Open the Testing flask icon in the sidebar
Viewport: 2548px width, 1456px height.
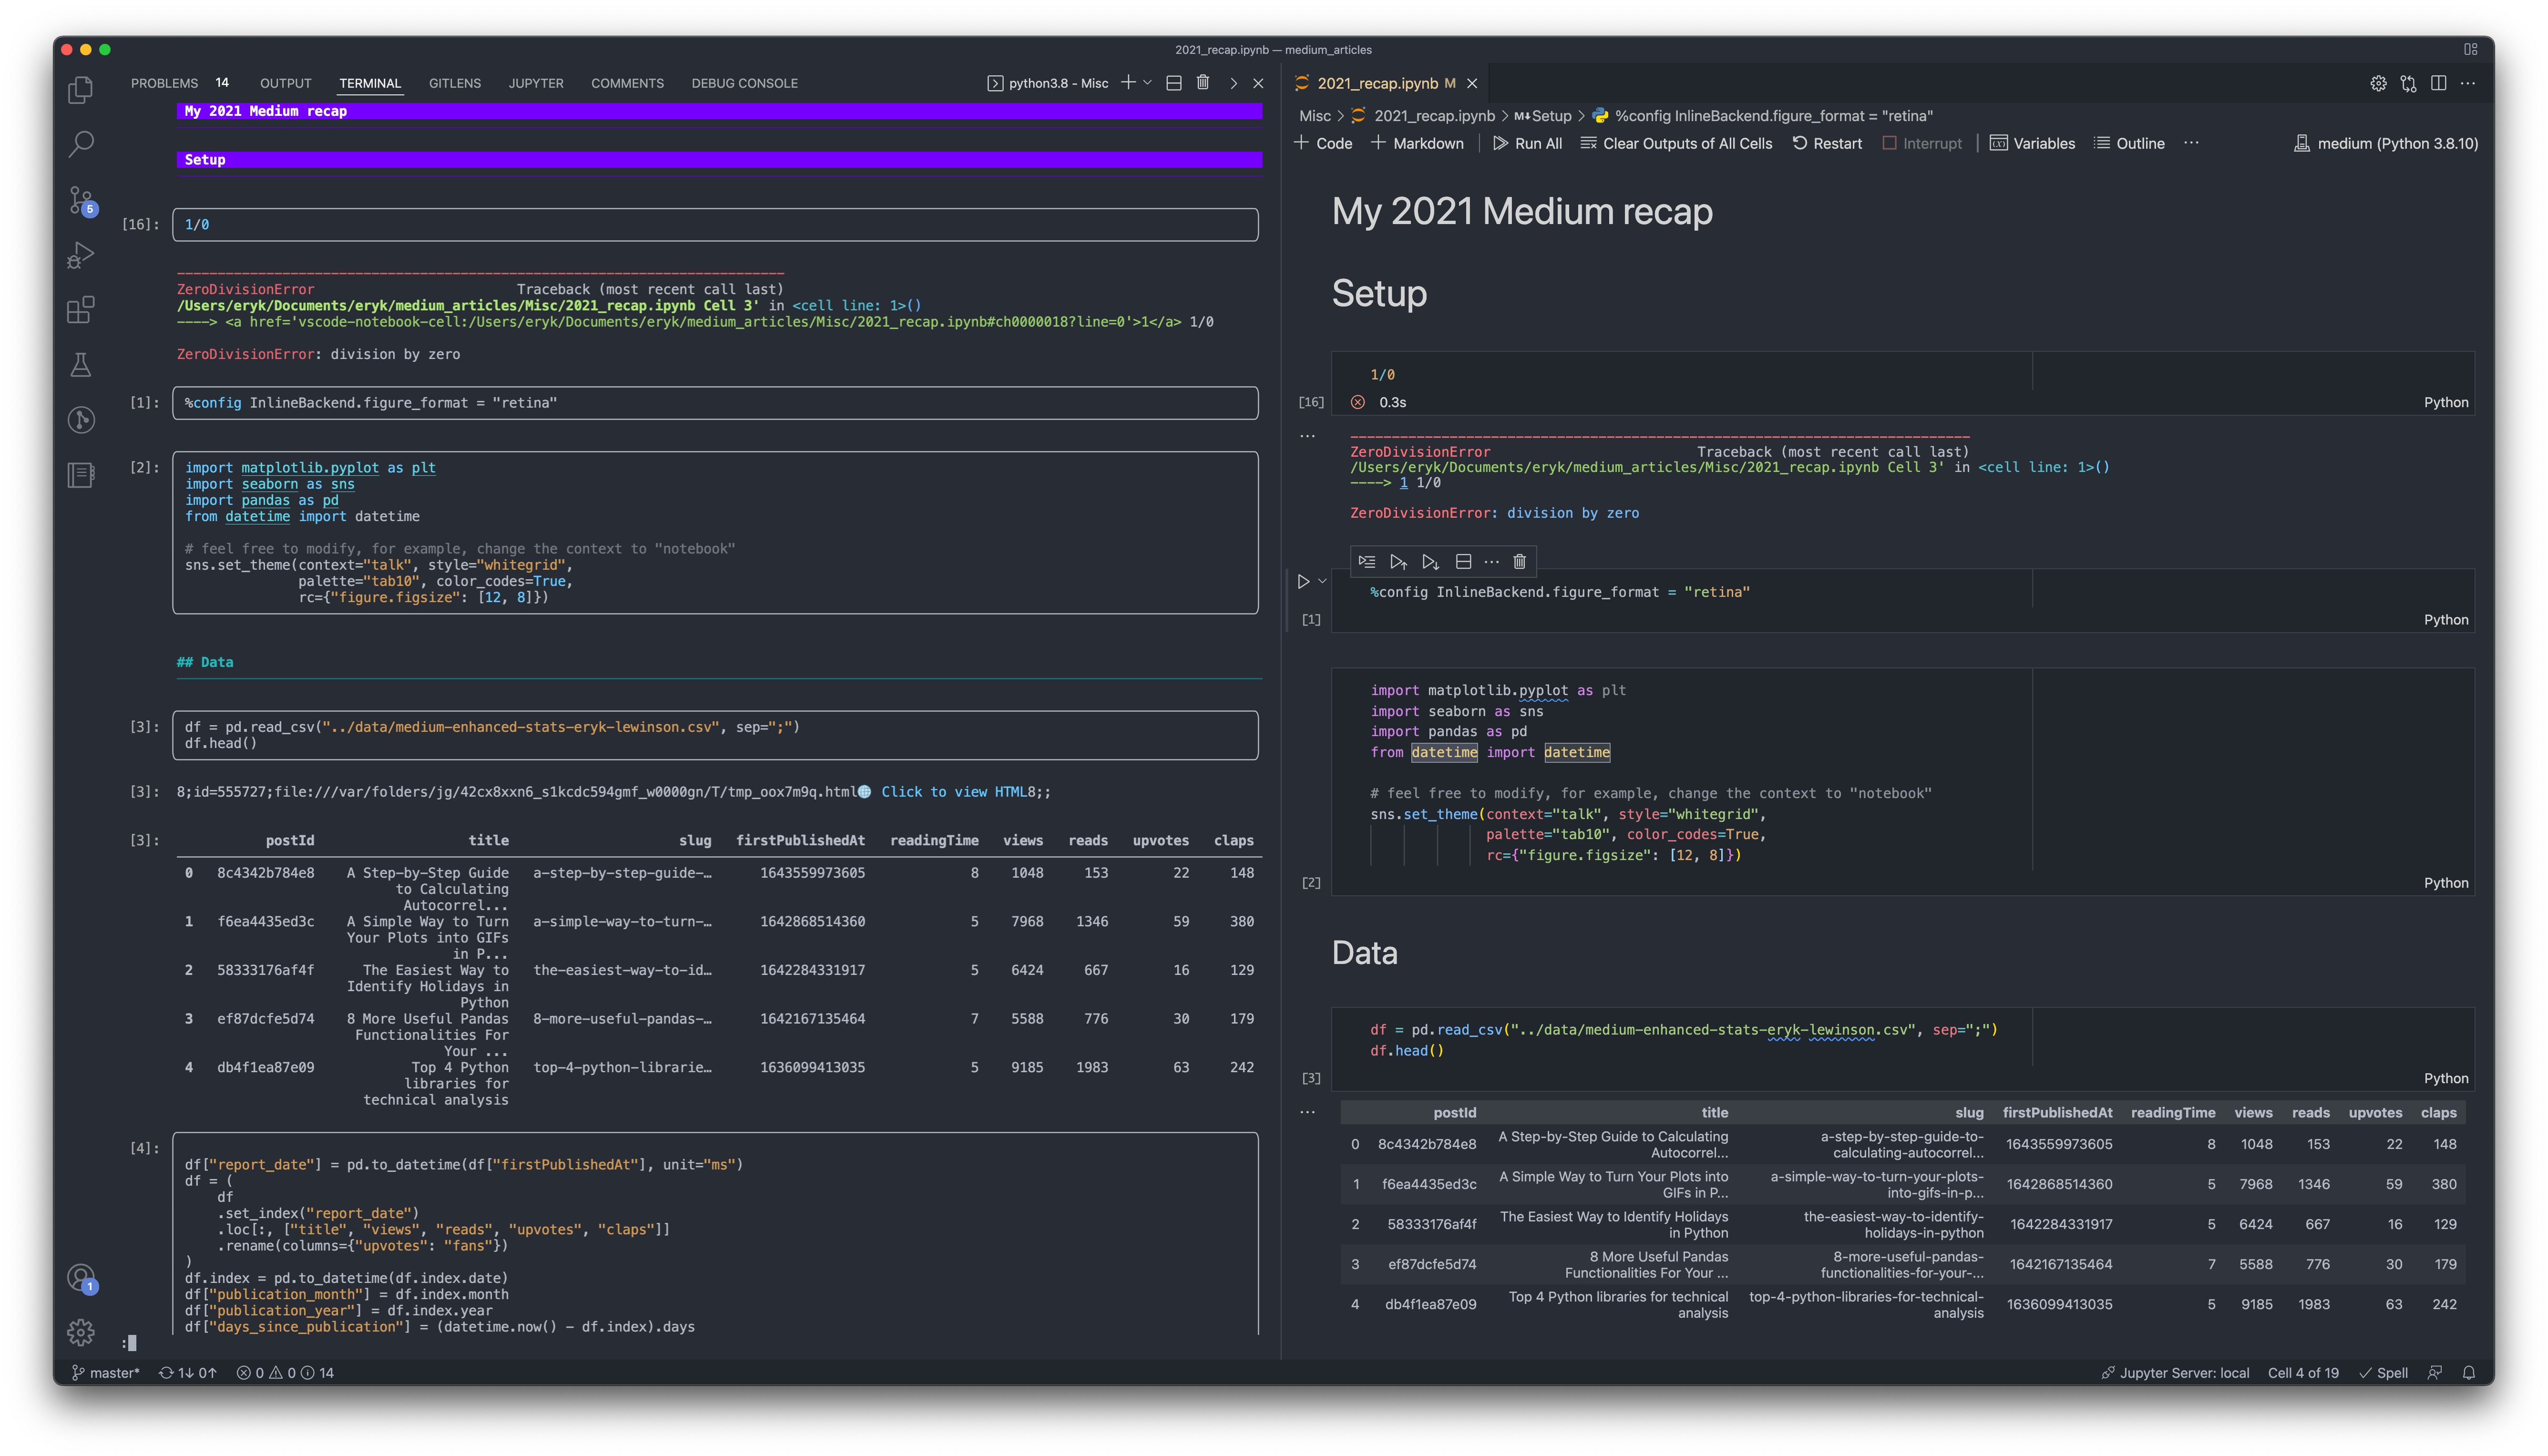(x=81, y=365)
